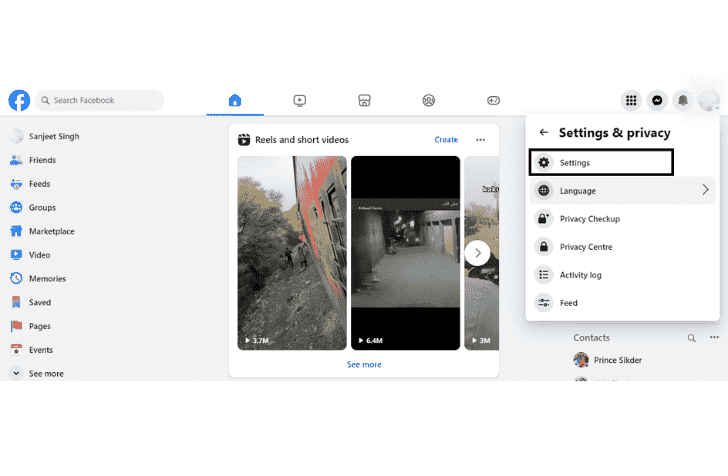Open the account profile picture menu
This screenshot has width=728, height=476.
(709, 100)
